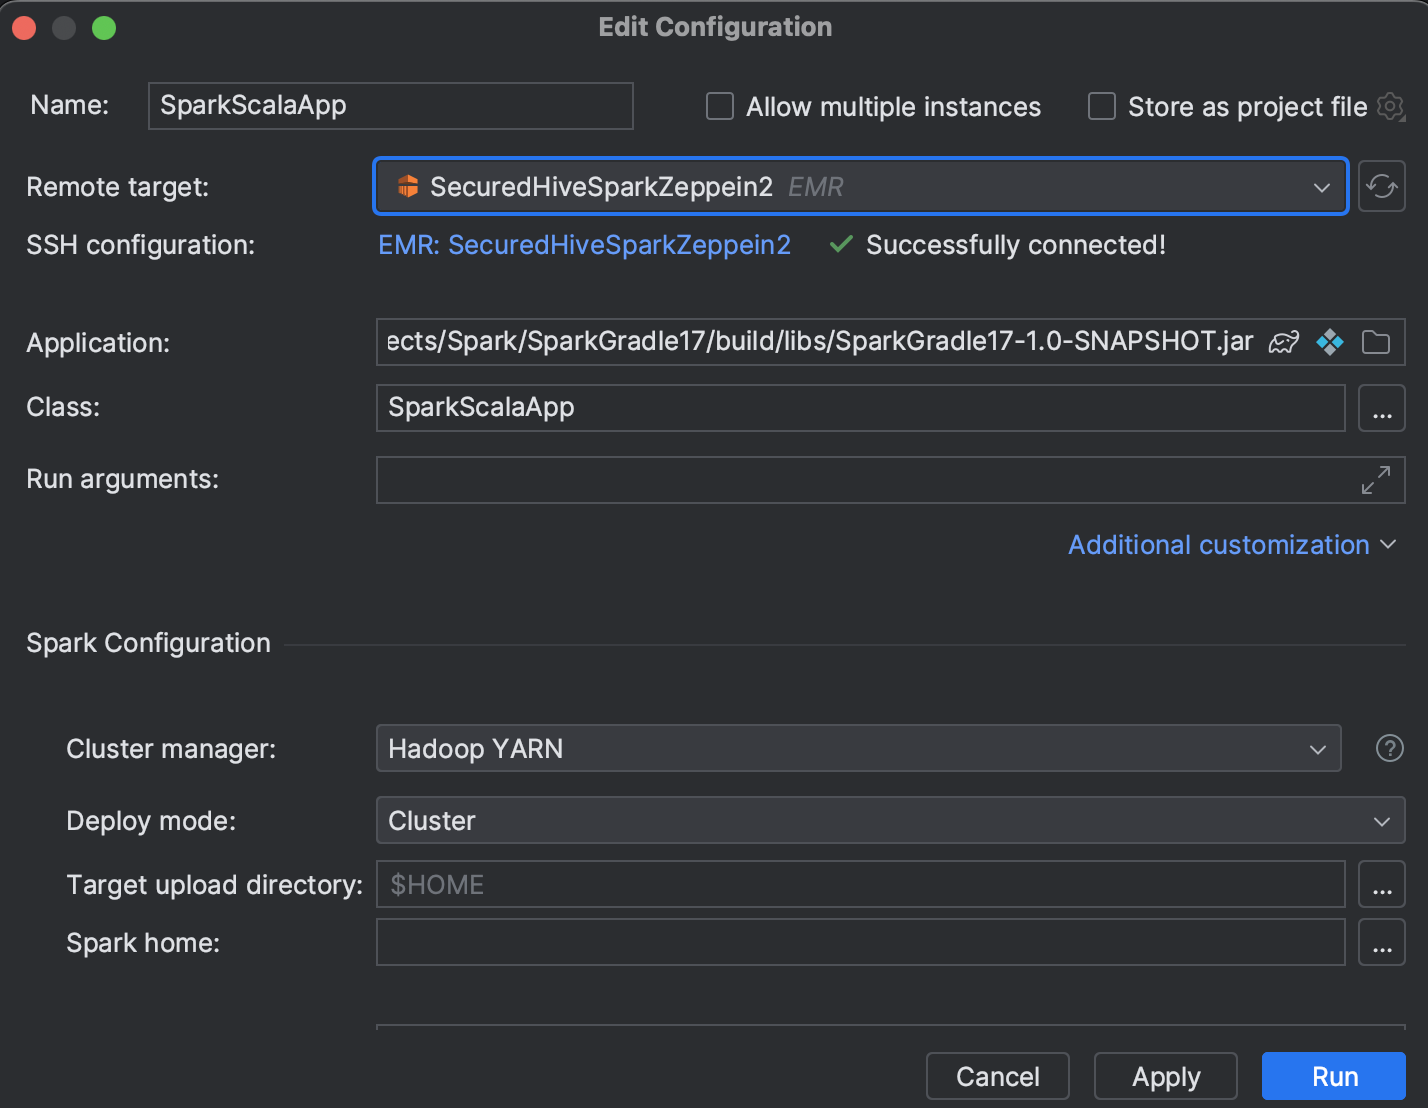Select the build artifact icon next to Application field
Viewport: 1428px width, 1108px height.
[x=1330, y=341]
